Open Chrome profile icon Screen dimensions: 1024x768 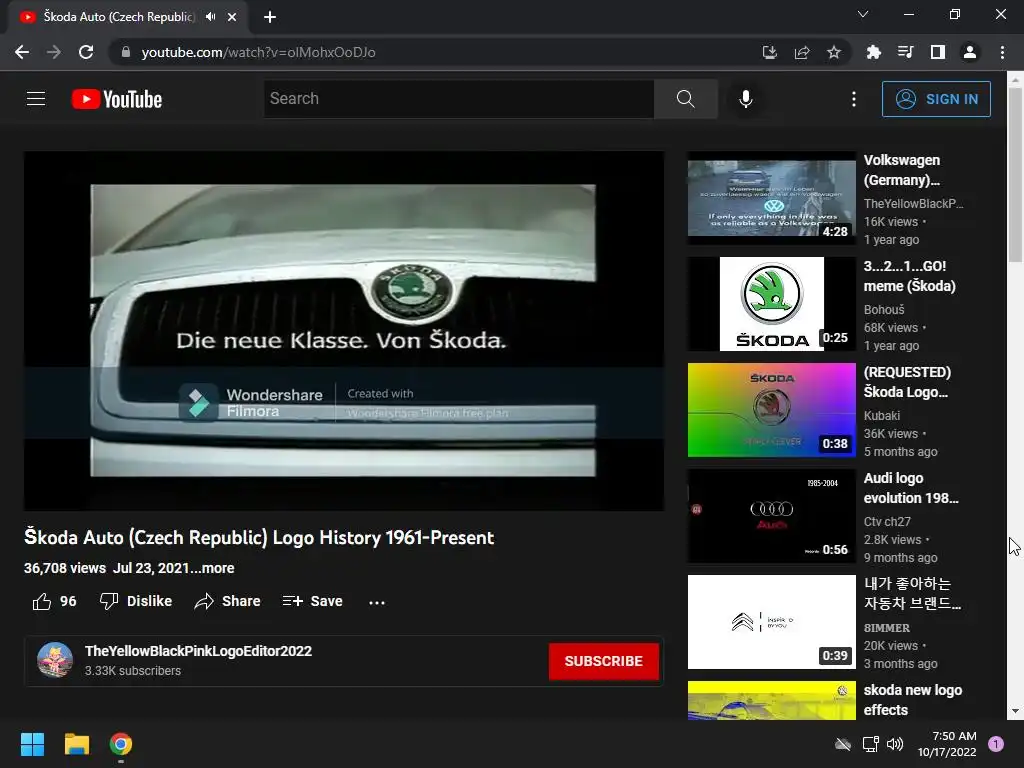click(970, 52)
